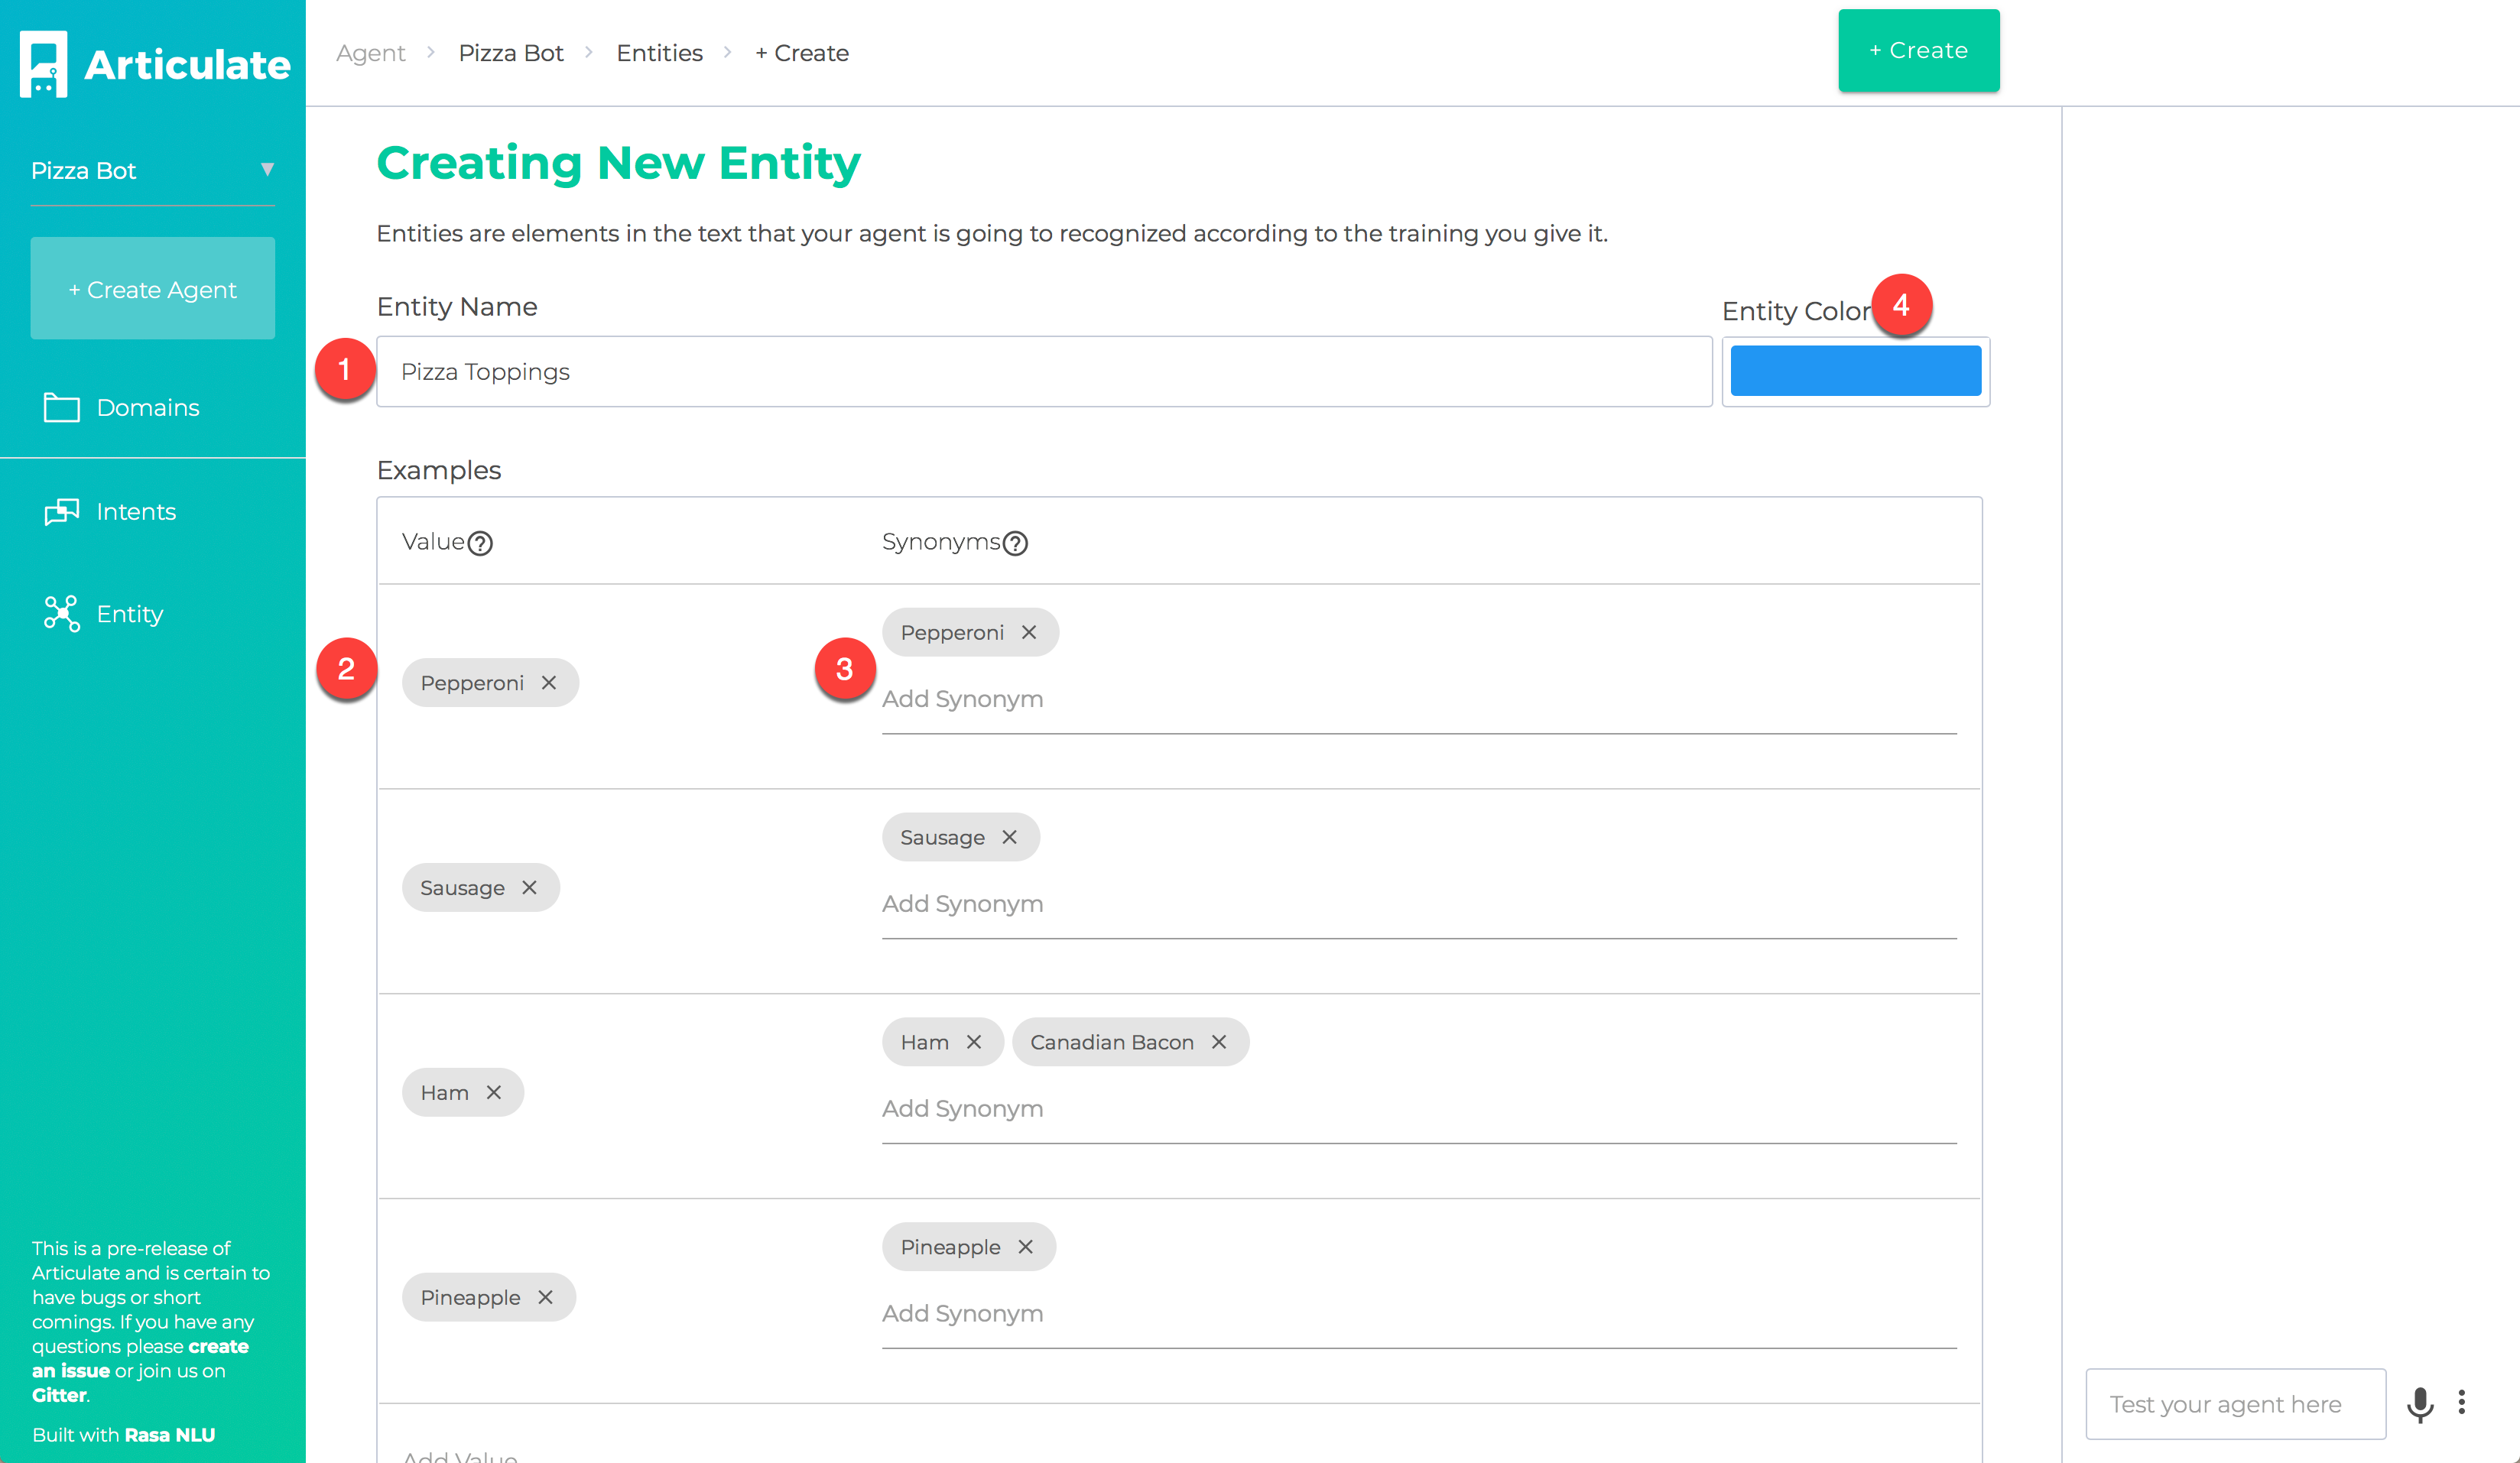The width and height of the screenshot is (2520, 1463).
Task: Click the green + Create button
Action: tap(1918, 51)
